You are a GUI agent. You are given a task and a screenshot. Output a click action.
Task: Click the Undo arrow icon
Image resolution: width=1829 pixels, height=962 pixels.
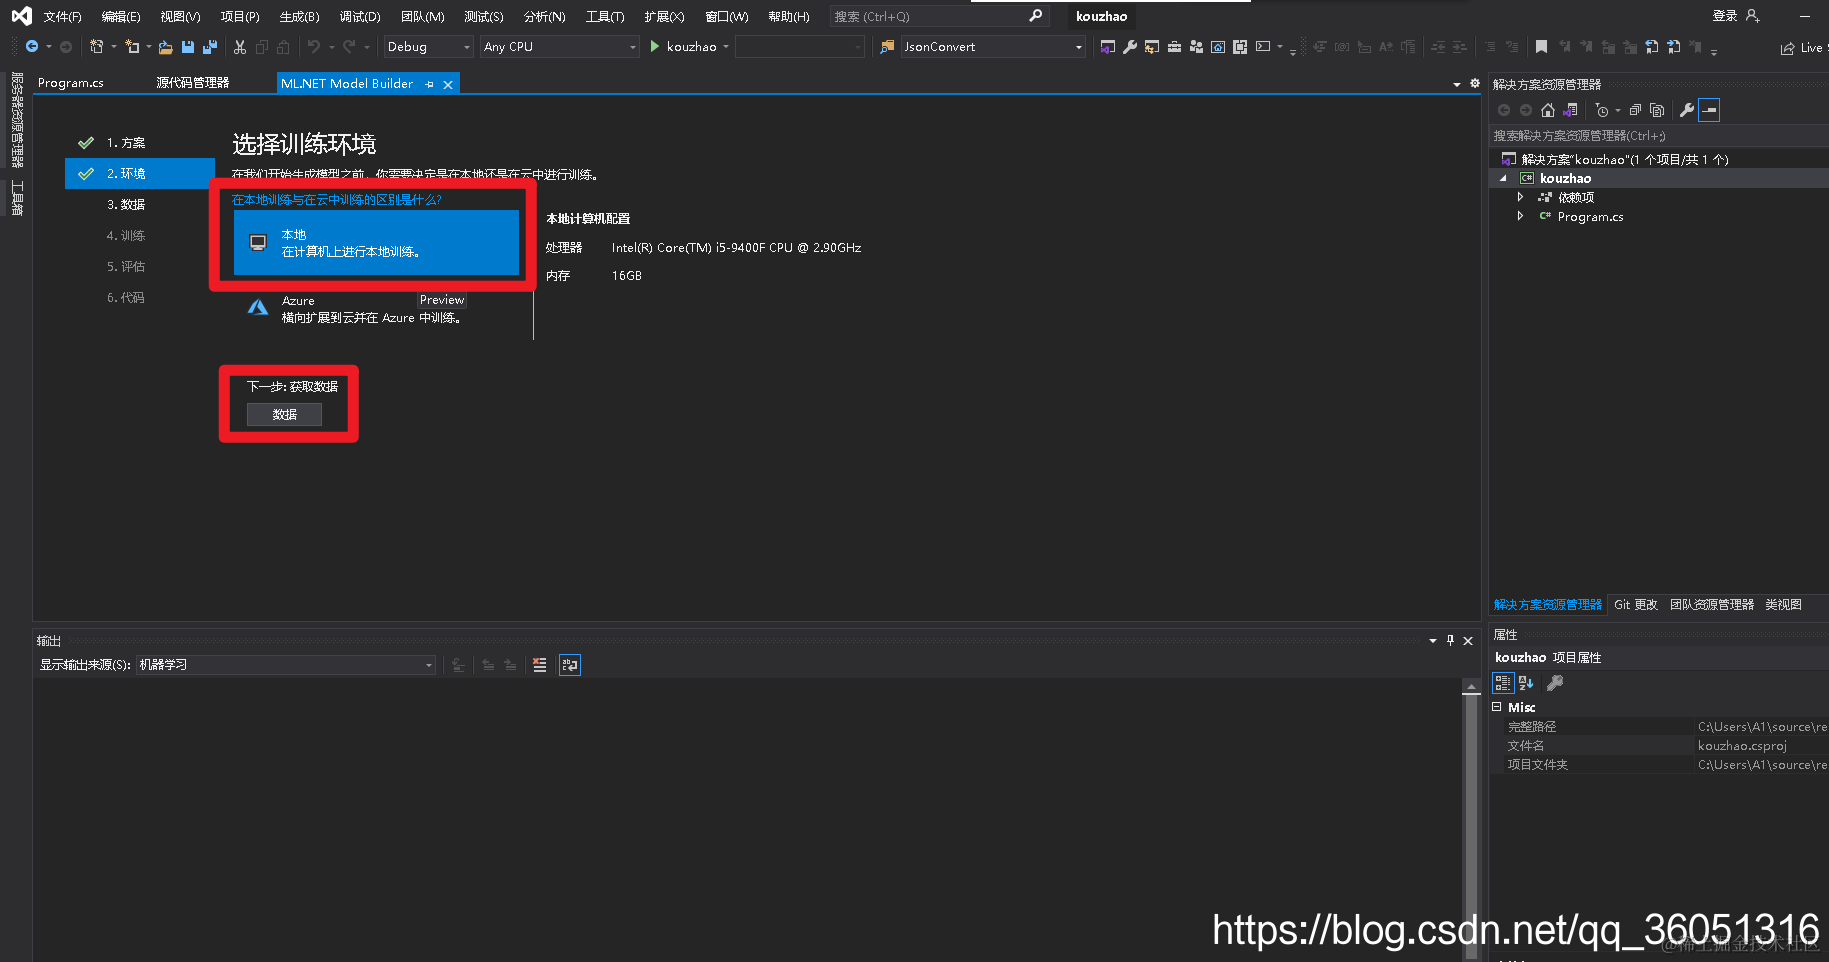(x=314, y=47)
